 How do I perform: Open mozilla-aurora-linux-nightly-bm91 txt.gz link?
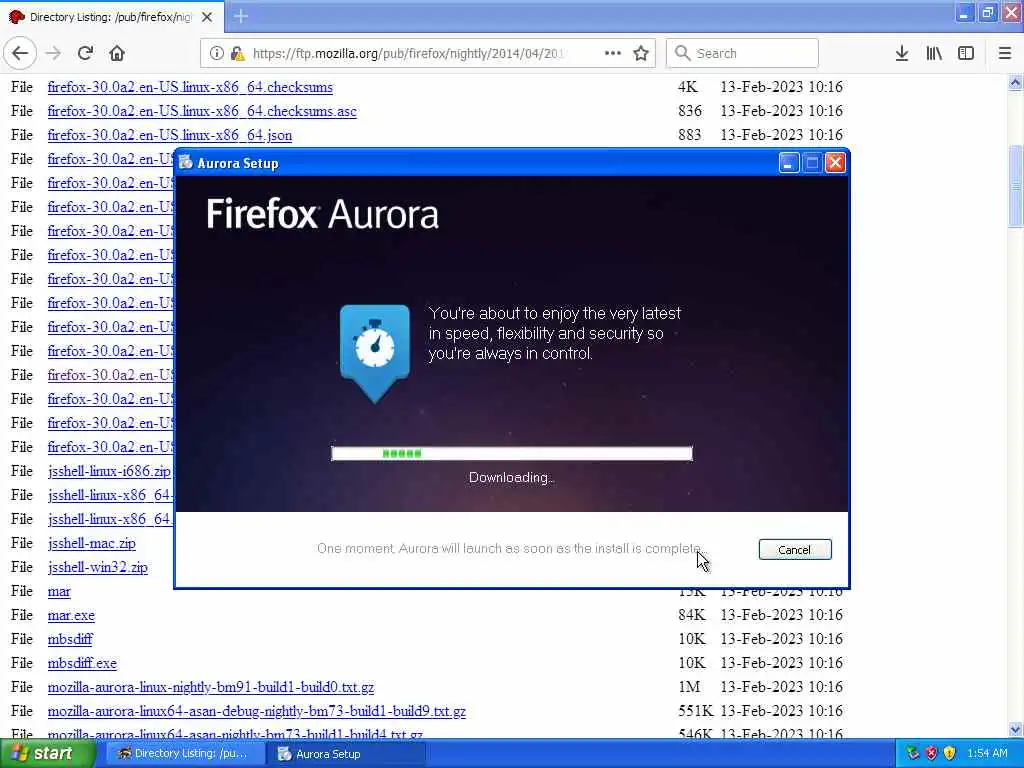(211, 687)
